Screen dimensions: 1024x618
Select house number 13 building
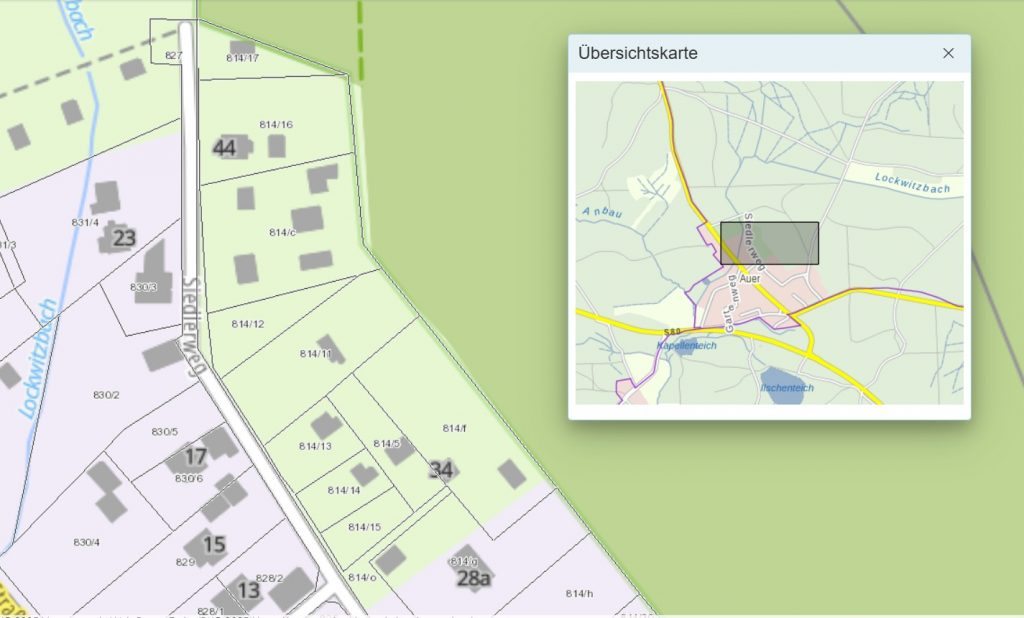[248, 590]
